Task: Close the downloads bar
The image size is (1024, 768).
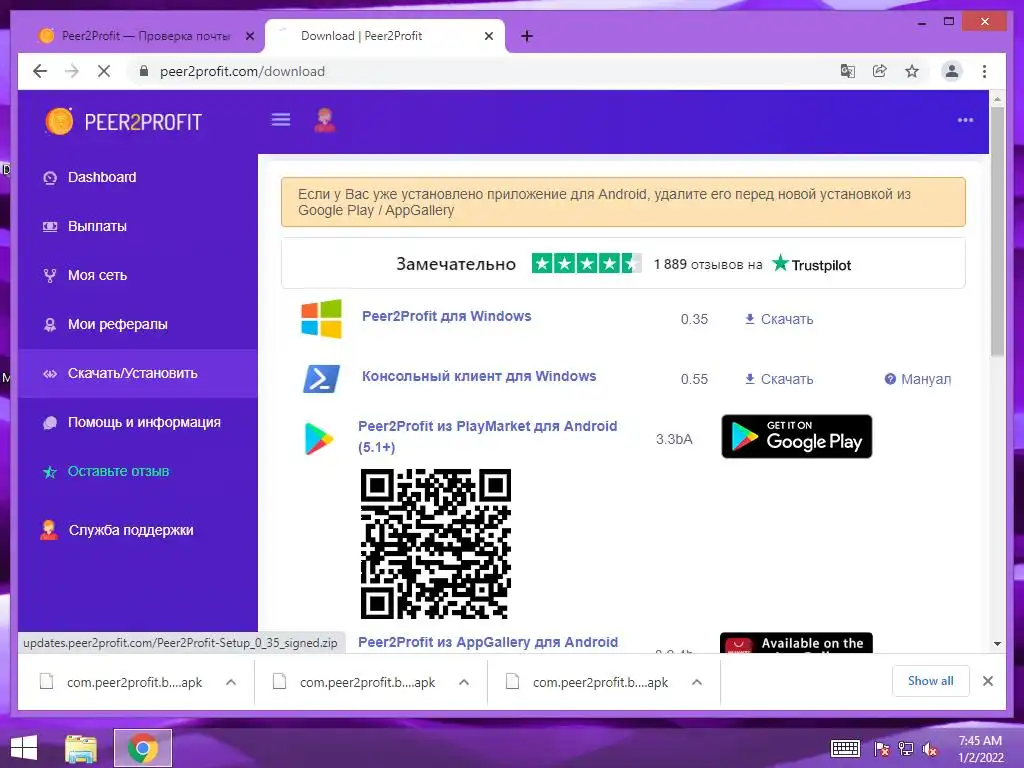Action: 988,681
